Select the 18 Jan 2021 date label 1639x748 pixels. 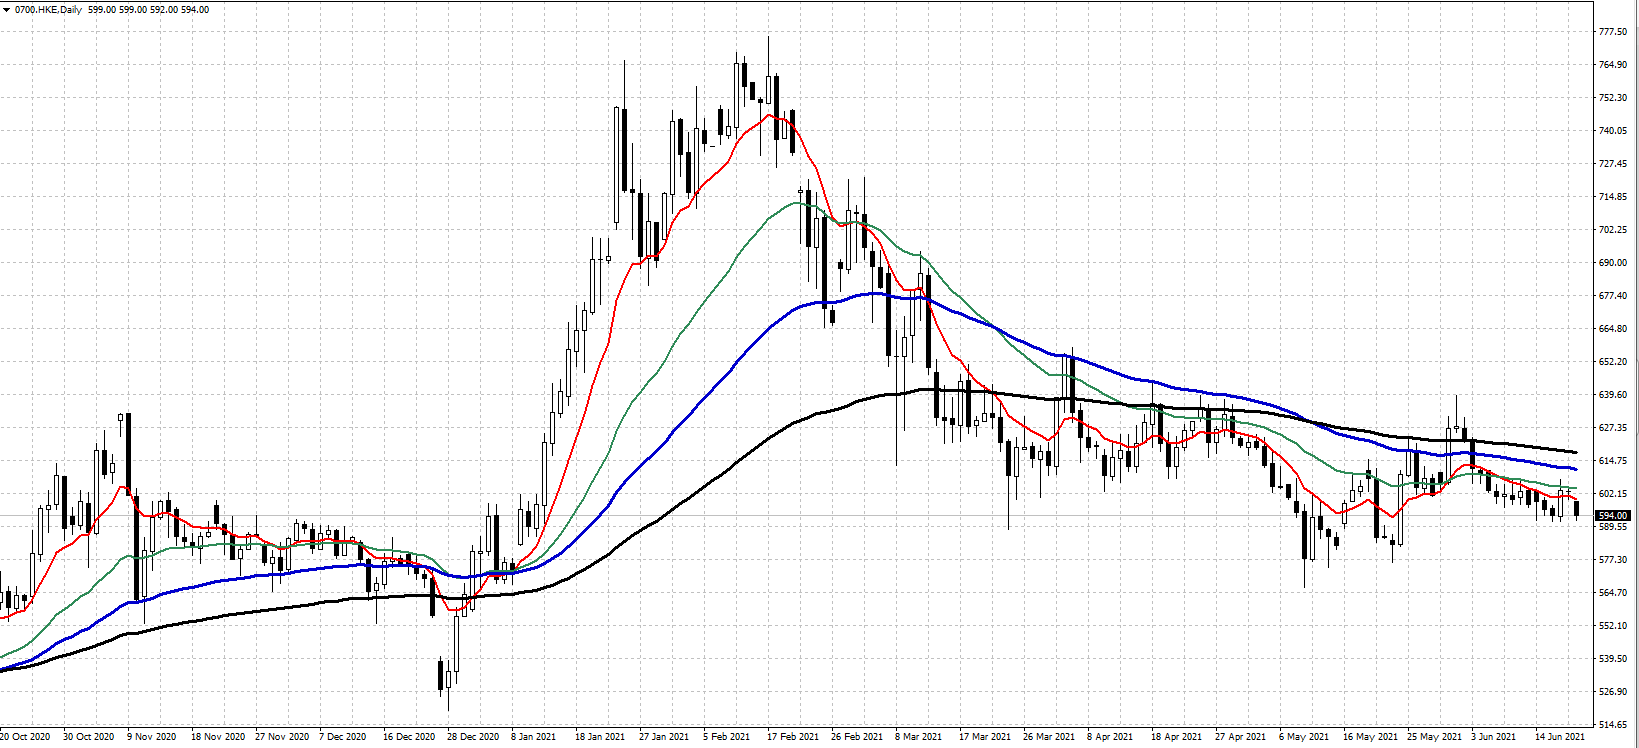tap(600, 737)
